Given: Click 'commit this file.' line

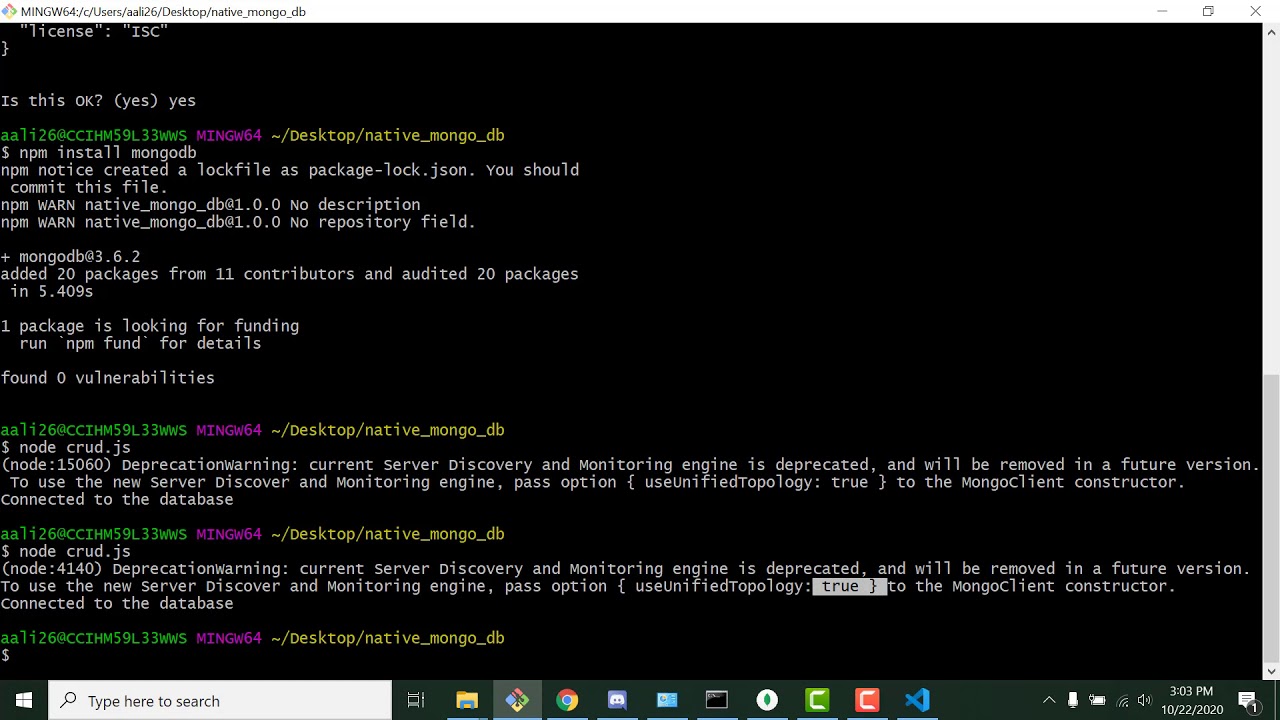Looking at the screenshot, I should pyautogui.click(x=89, y=188).
